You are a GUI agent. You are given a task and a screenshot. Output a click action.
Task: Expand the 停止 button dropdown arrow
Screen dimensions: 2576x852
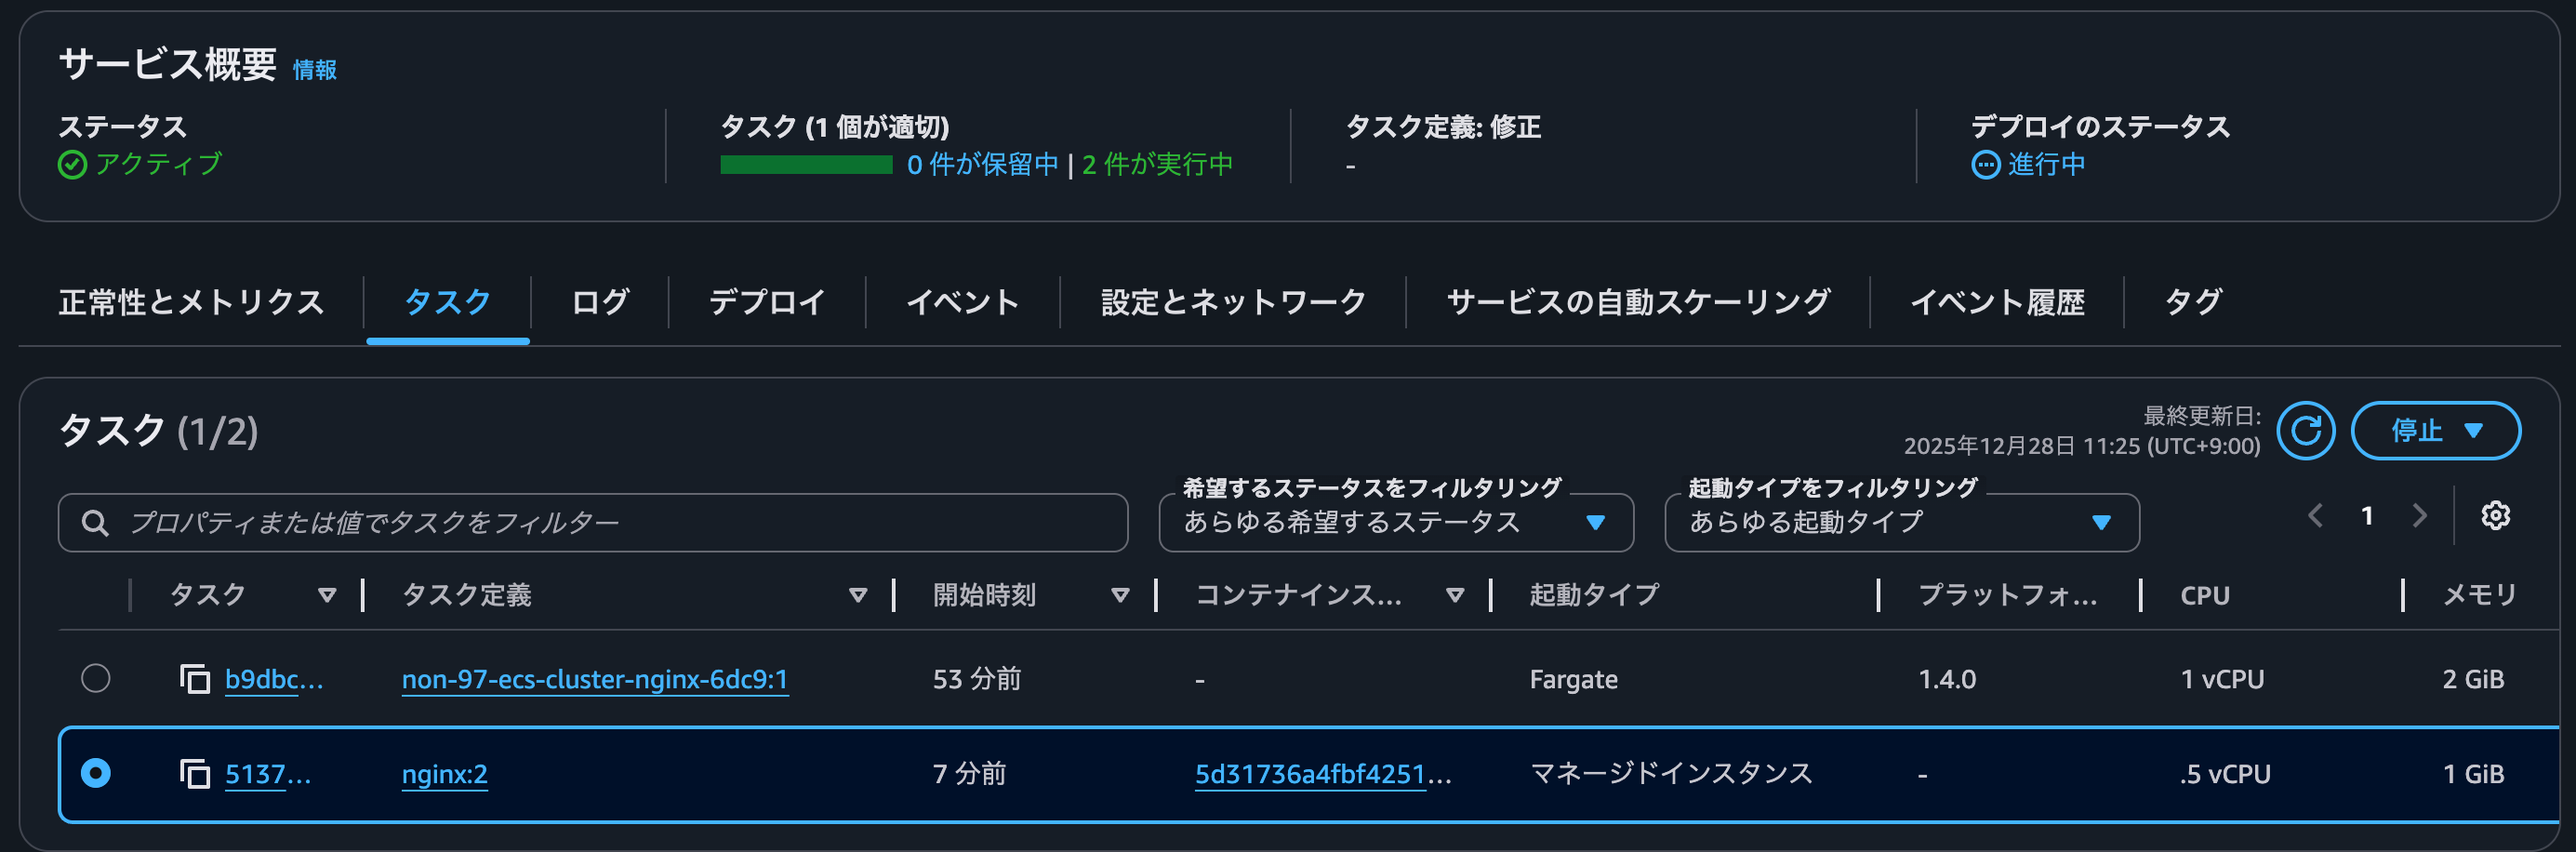pos(2474,430)
